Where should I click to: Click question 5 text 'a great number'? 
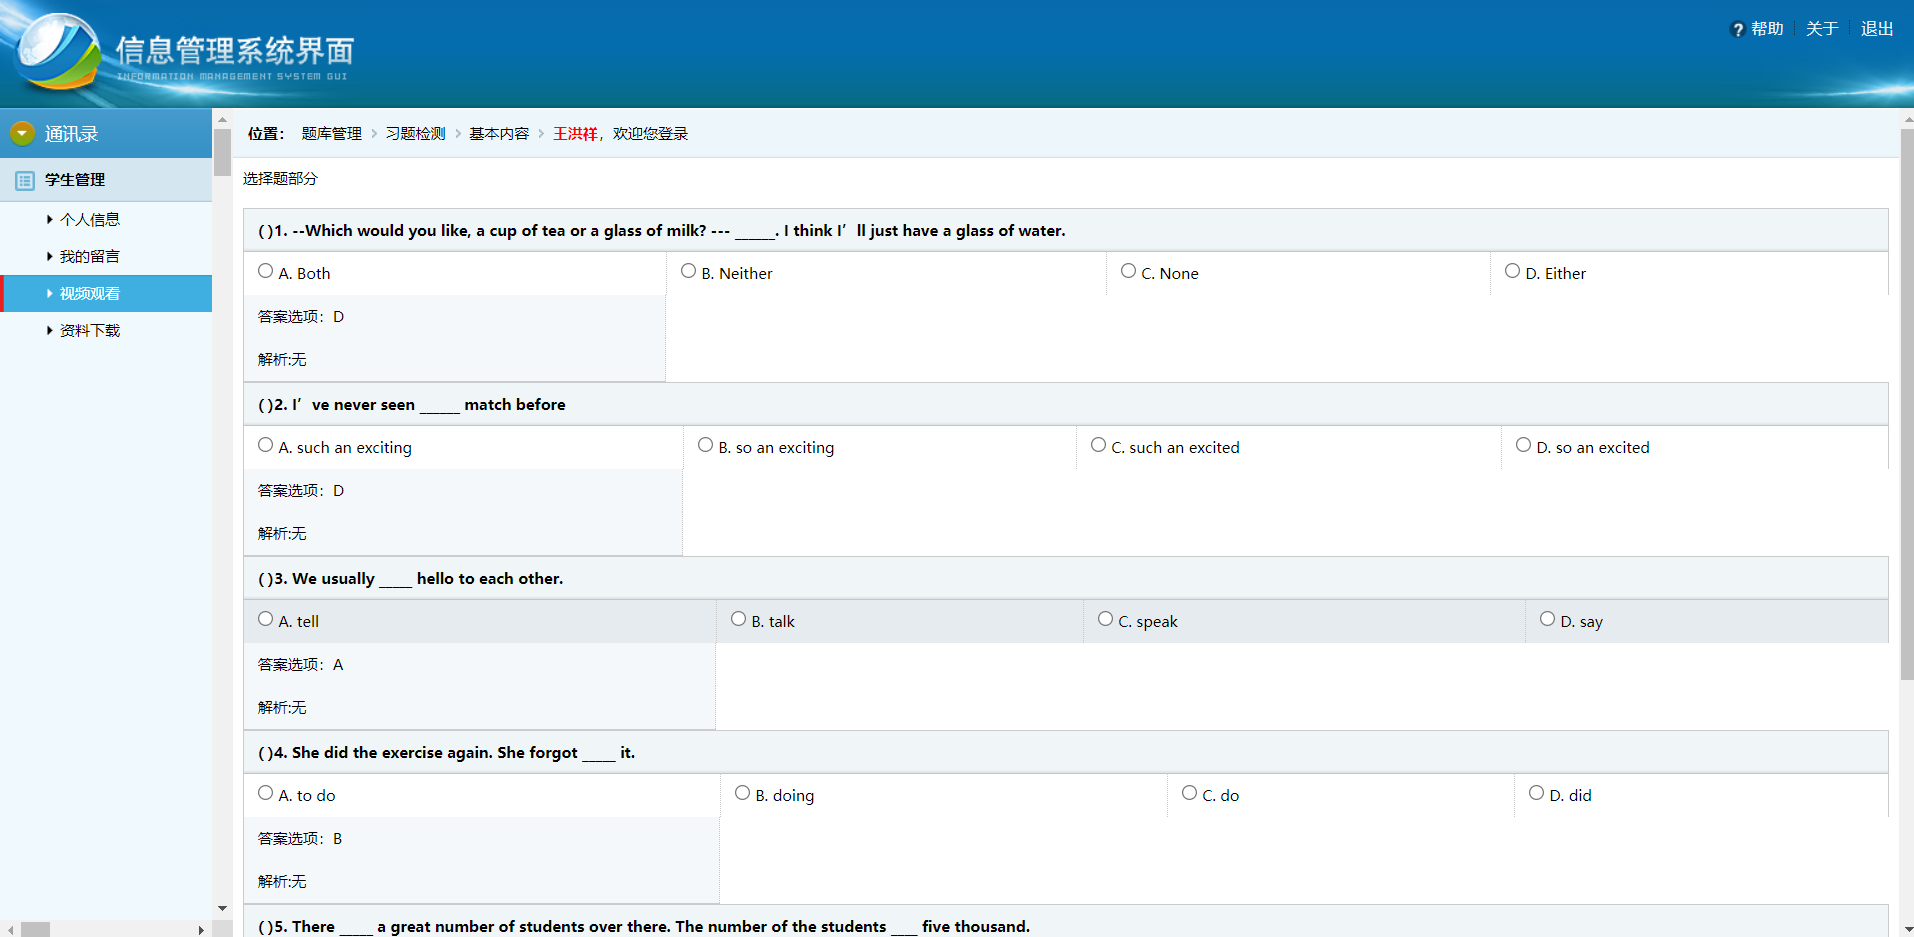[x=644, y=926]
